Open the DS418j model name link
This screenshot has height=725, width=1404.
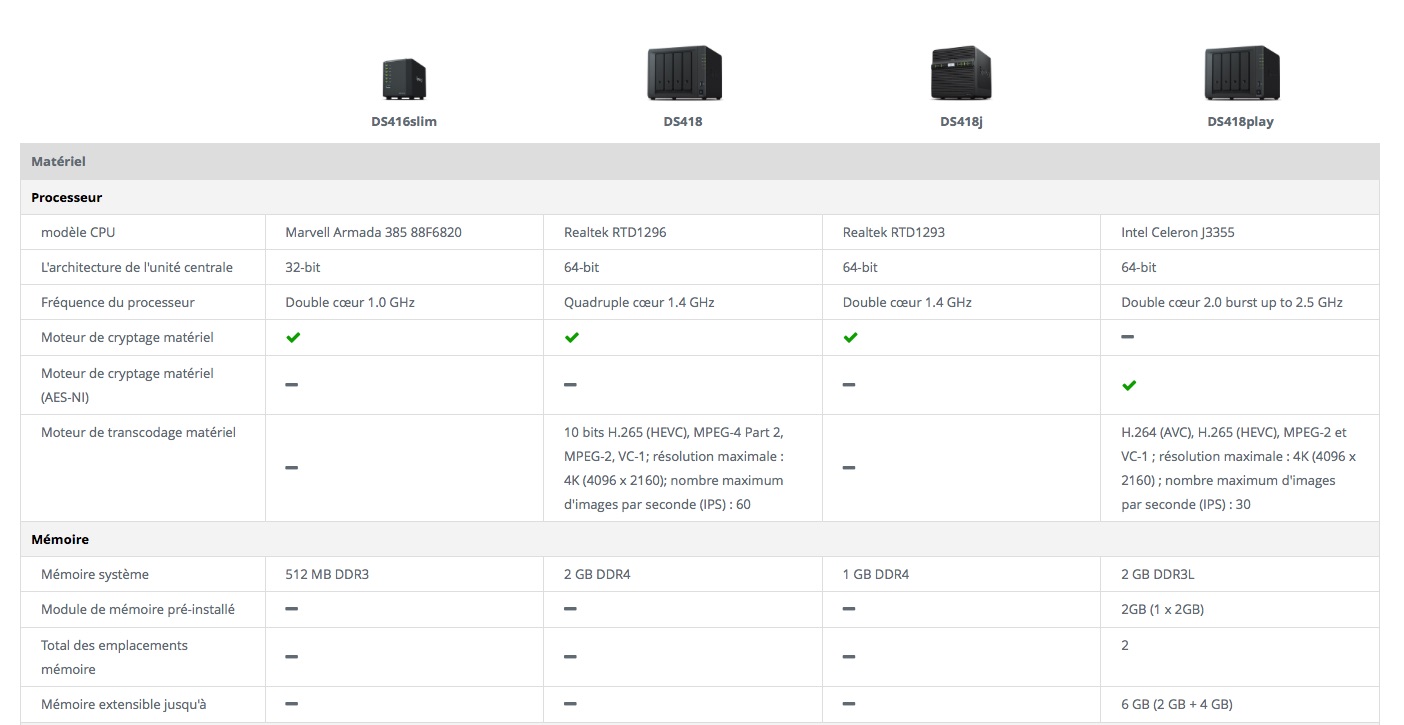961,122
